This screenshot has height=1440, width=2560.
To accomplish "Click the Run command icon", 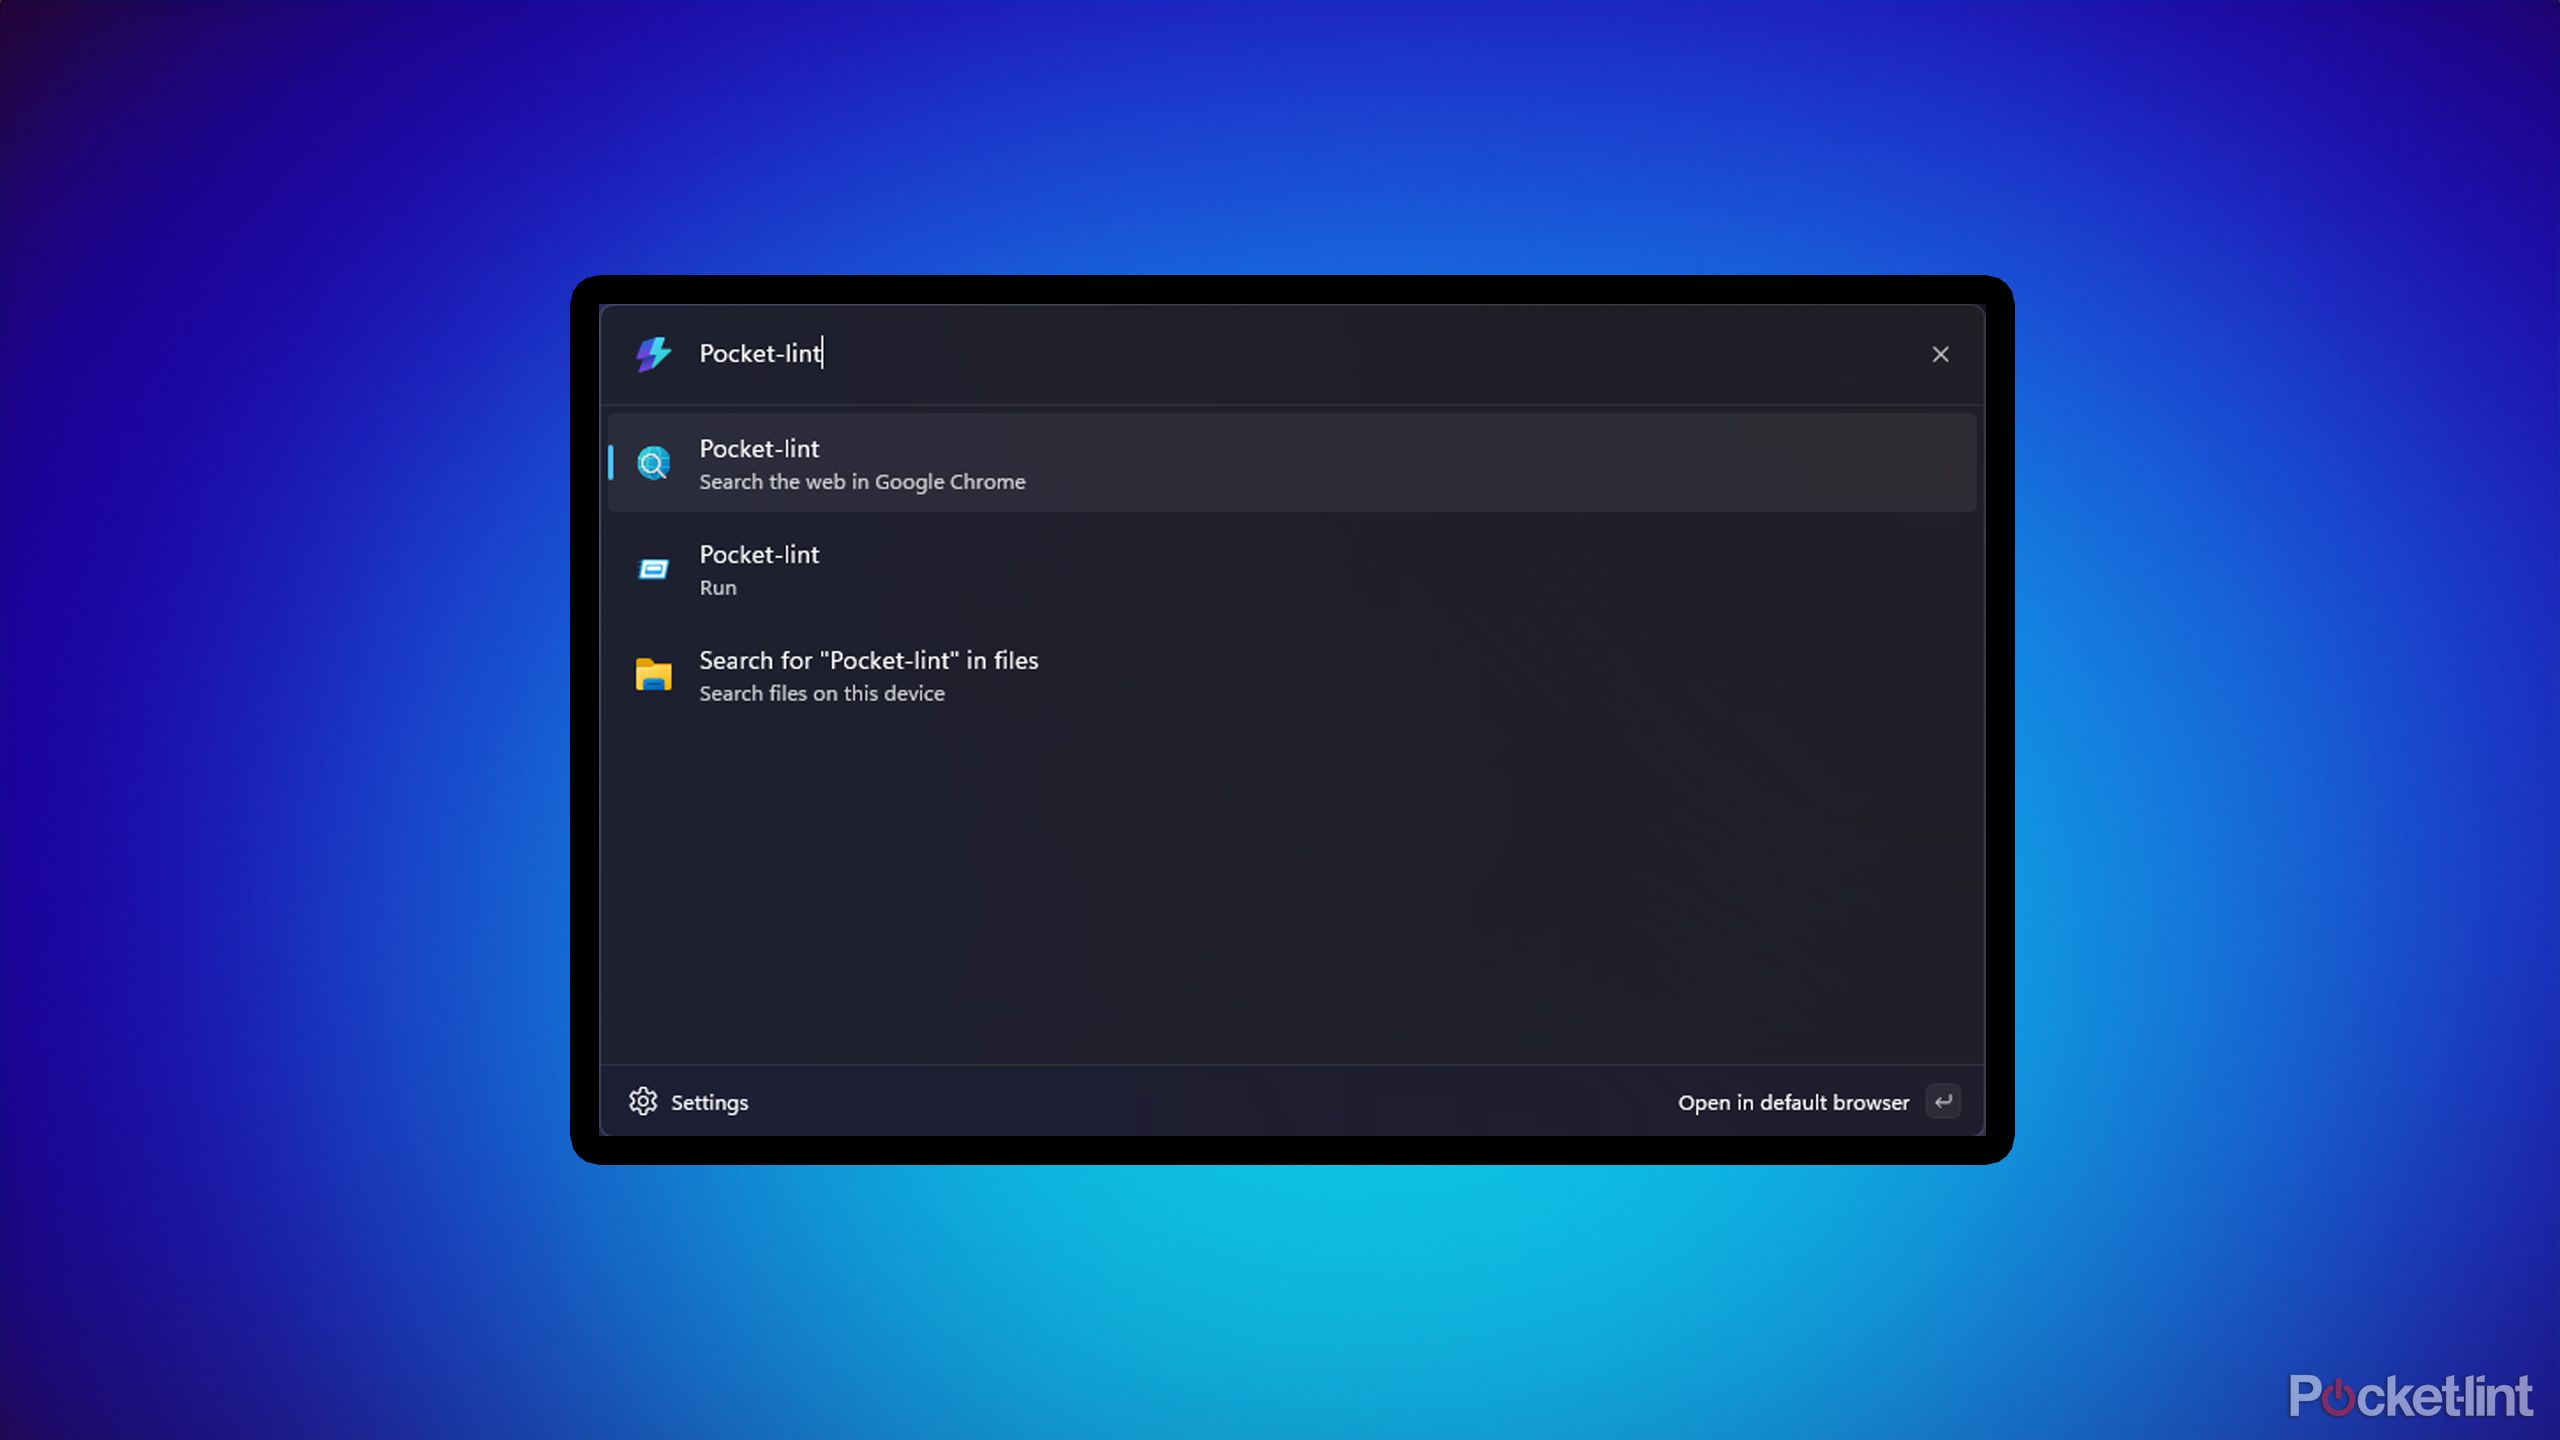I will pyautogui.click(x=653, y=570).
